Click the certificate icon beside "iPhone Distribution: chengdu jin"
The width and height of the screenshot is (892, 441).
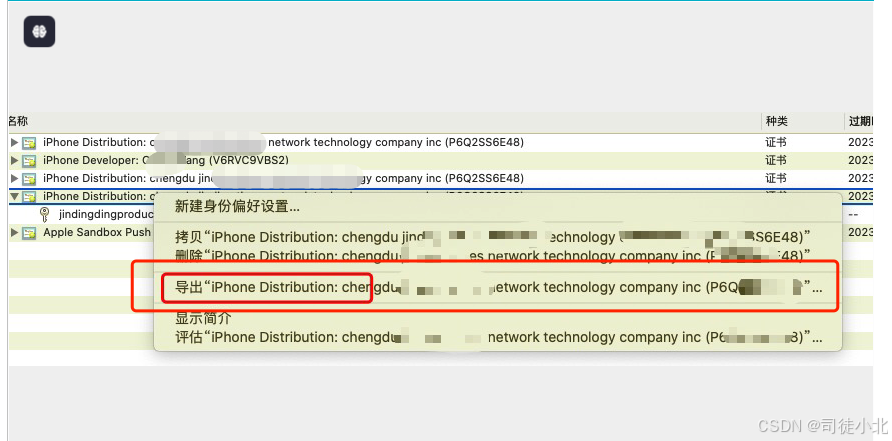[x=29, y=179]
